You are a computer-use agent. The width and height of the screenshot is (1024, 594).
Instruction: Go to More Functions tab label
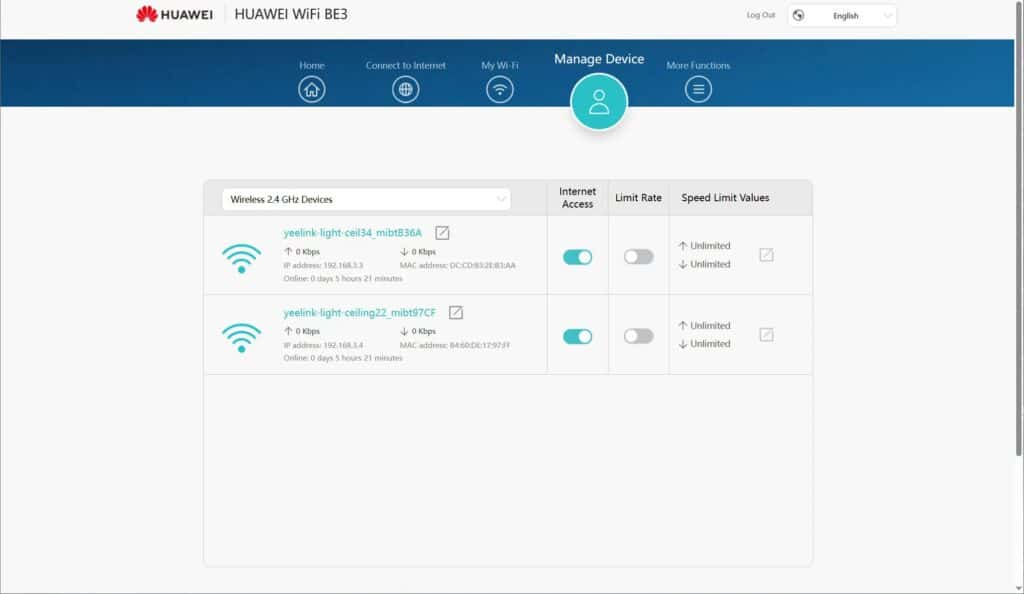698,65
